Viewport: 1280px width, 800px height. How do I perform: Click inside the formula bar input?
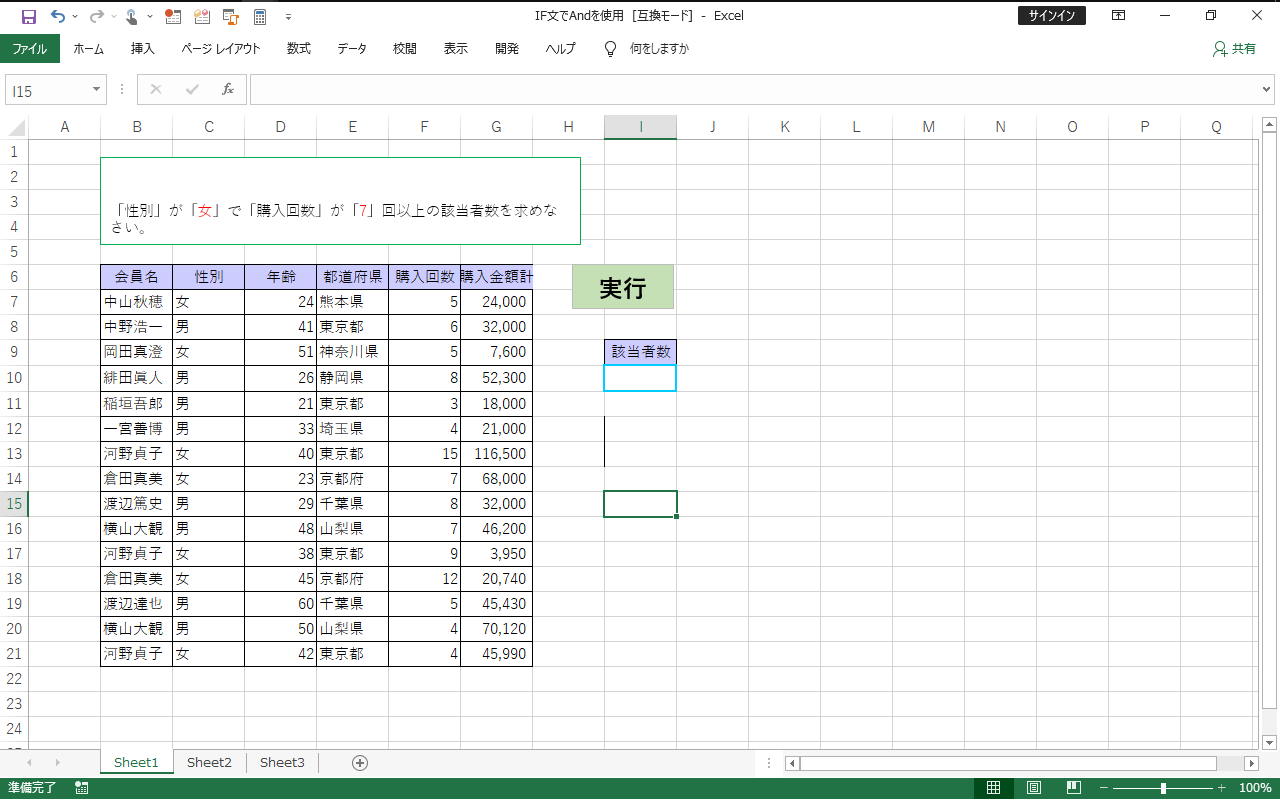coord(755,90)
